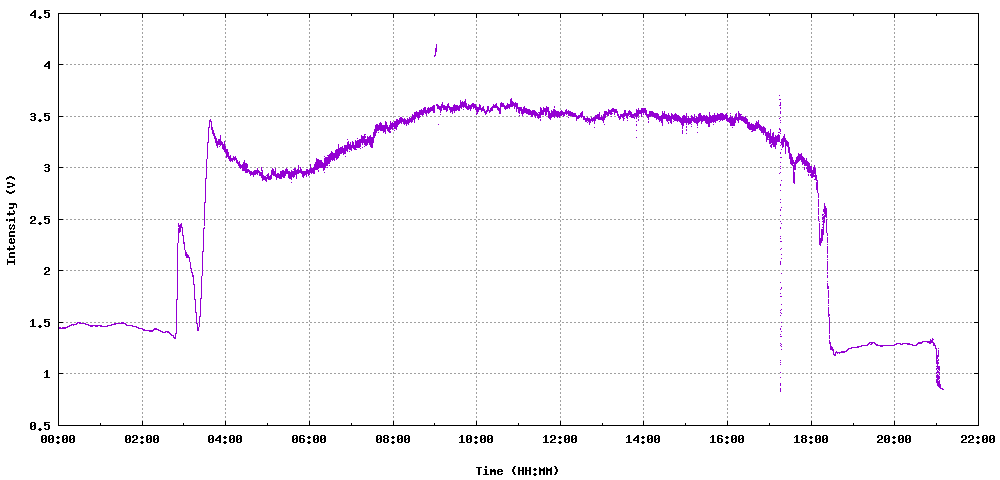Click the 3.5 intensity tick label
Image resolution: width=1000 pixels, height=480 pixels.
point(40,117)
